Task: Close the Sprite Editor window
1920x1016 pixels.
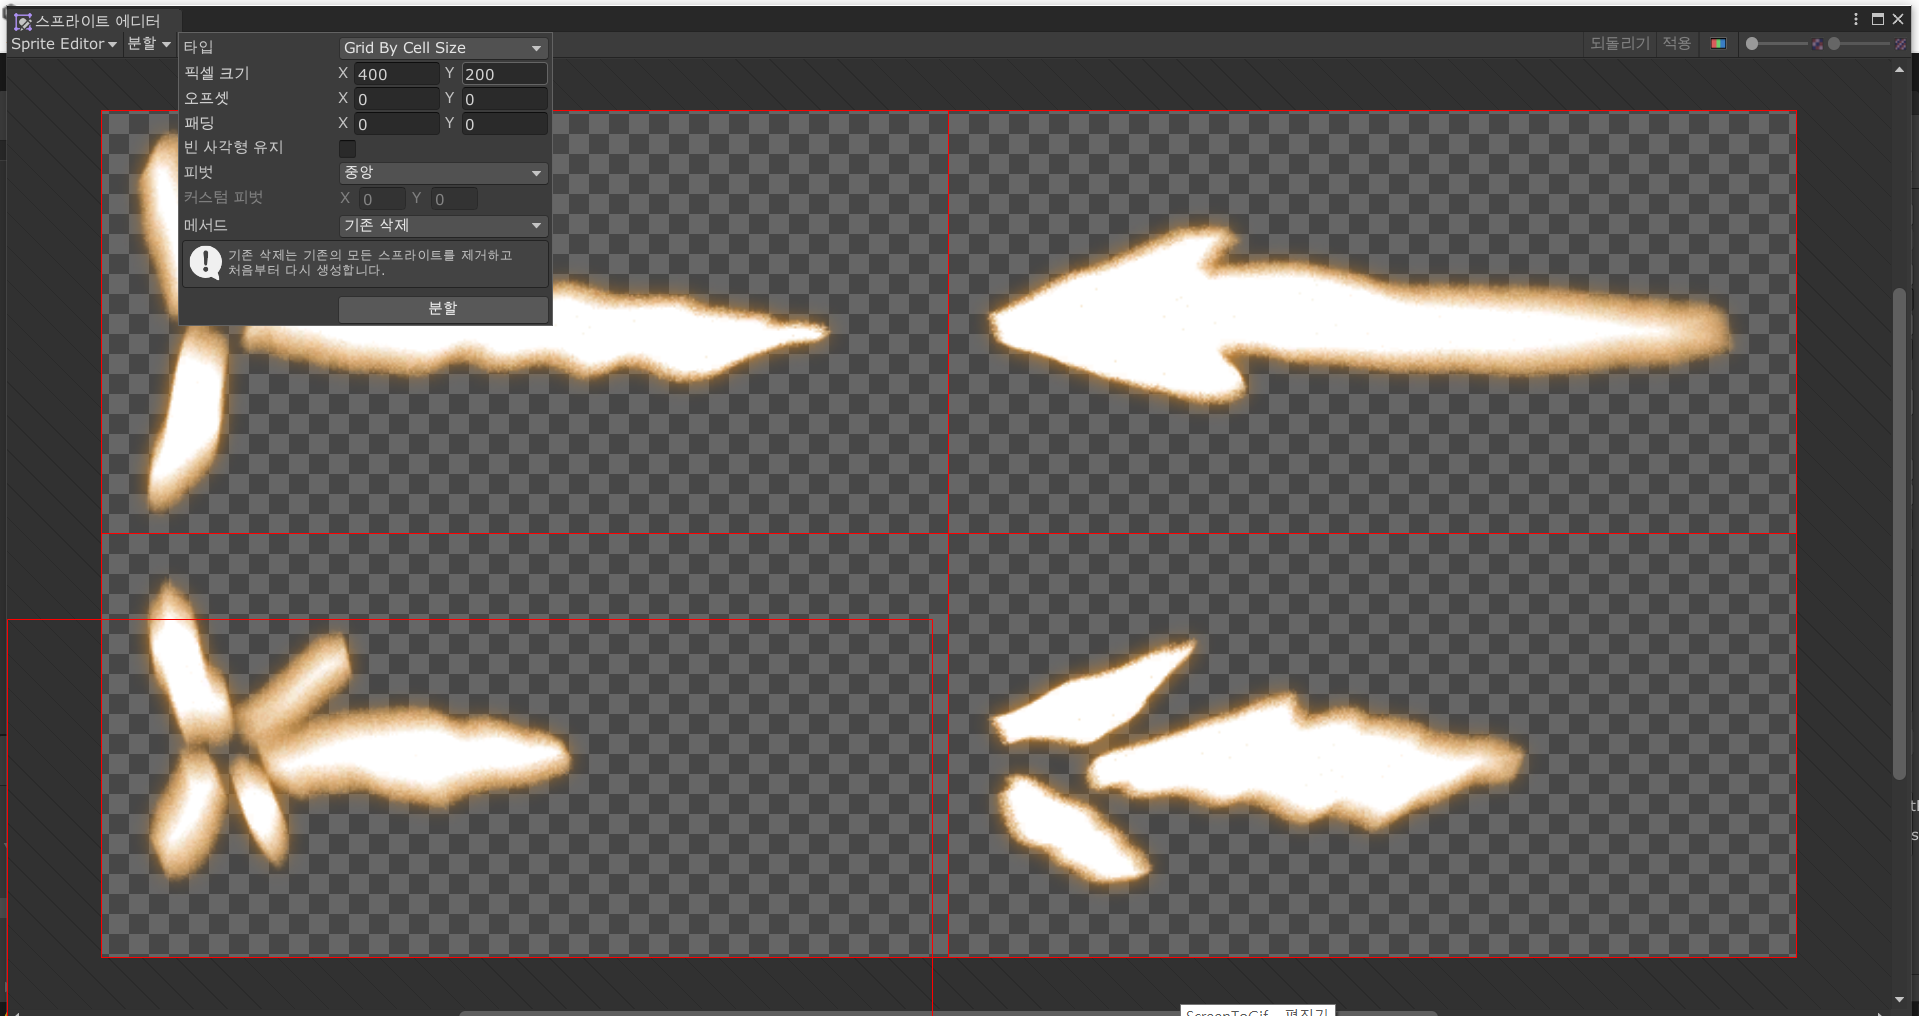Action: pyautogui.click(x=1898, y=19)
